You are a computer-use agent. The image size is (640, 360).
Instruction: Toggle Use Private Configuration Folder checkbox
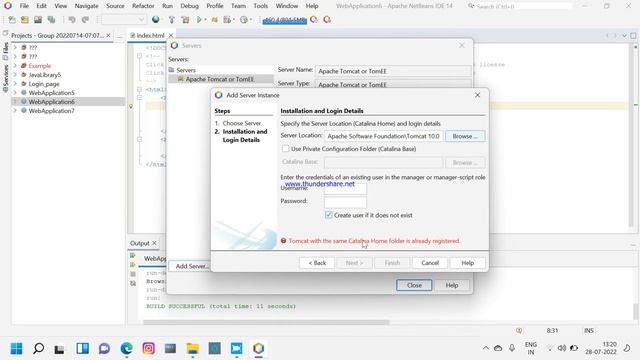click(x=285, y=149)
